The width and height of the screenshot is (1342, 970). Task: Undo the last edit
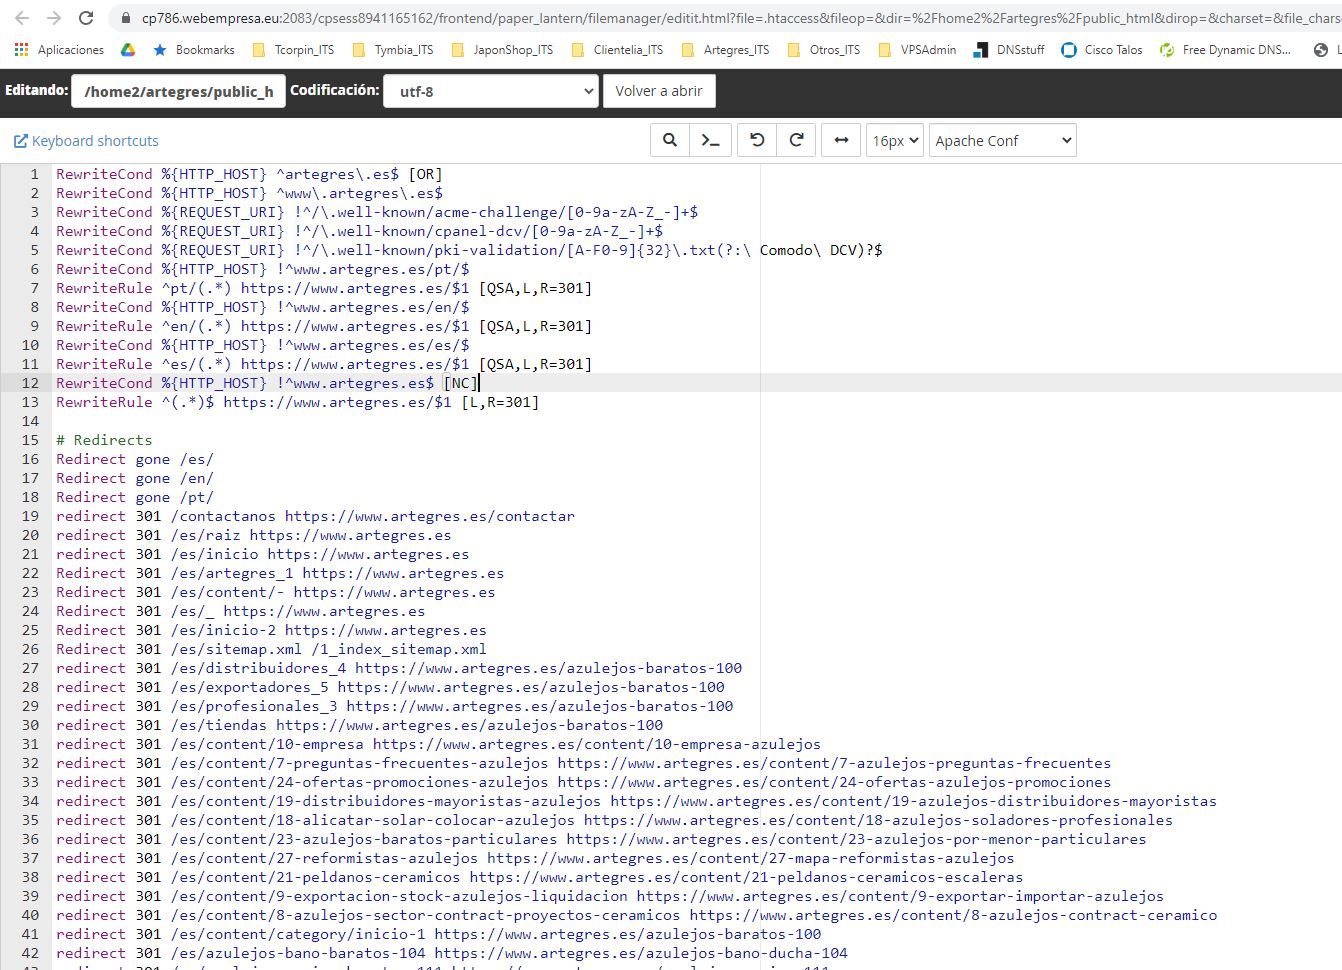(x=757, y=140)
